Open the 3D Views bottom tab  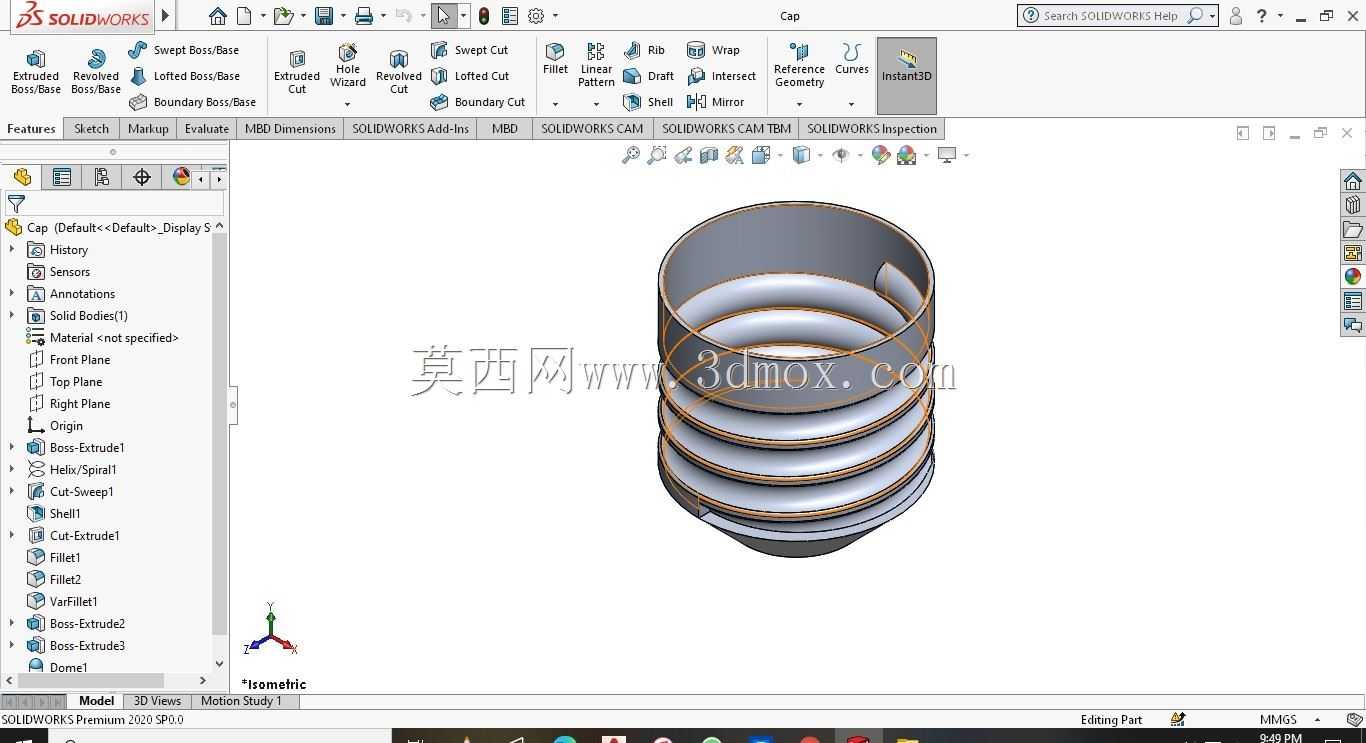point(157,701)
